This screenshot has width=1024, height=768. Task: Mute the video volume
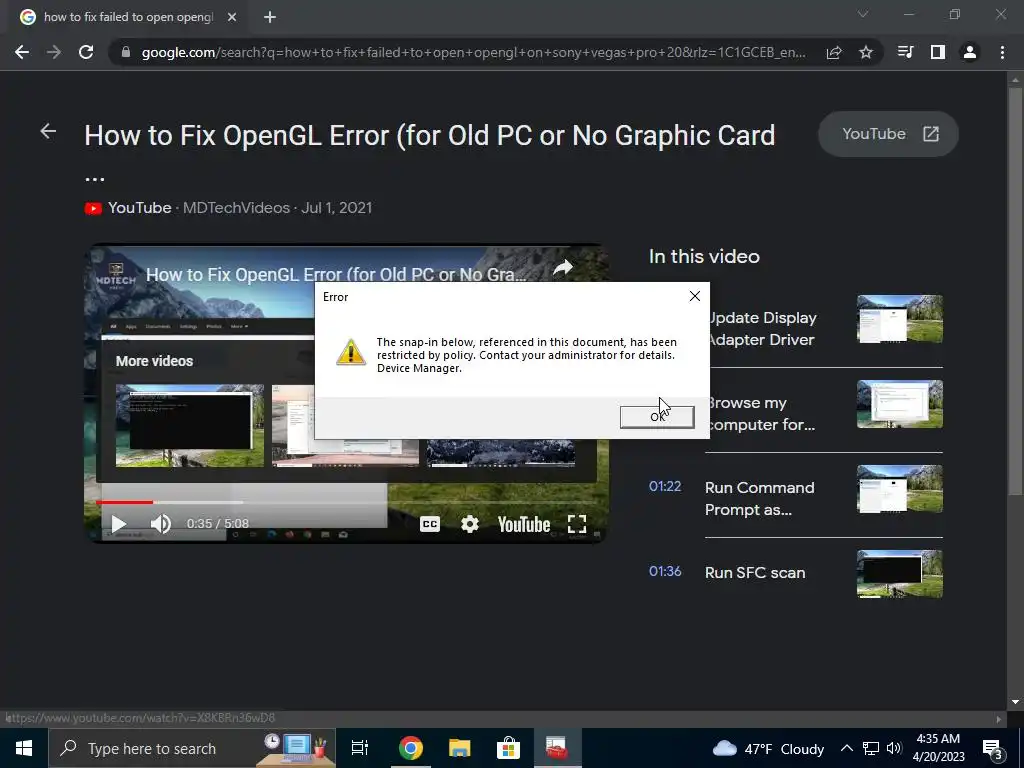(x=161, y=524)
